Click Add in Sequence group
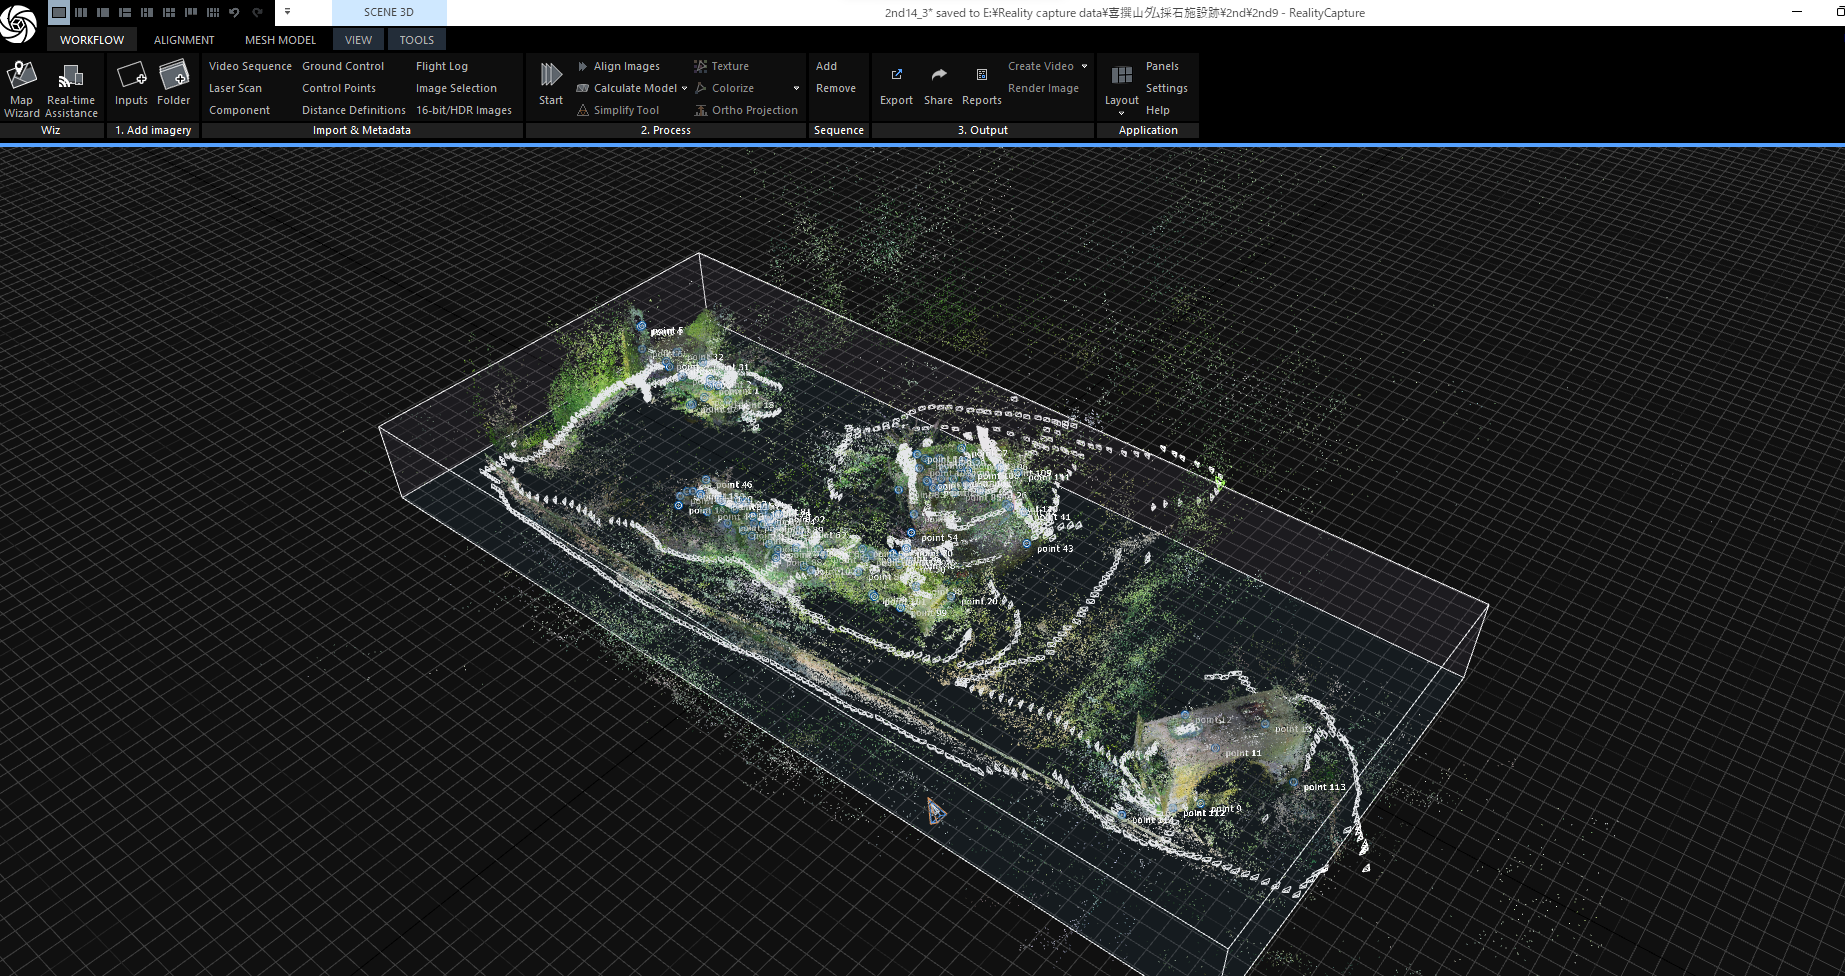The width and height of the screenshot is (1845, 976). tap(826, 66)
